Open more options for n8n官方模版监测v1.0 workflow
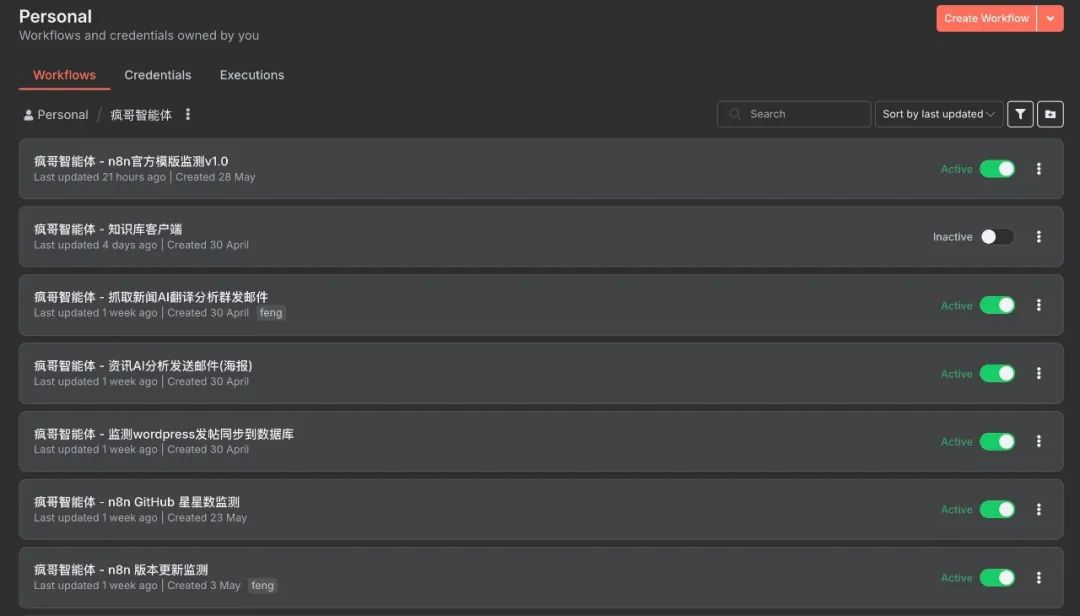1080x616 pixels. tap(1039, 169)
